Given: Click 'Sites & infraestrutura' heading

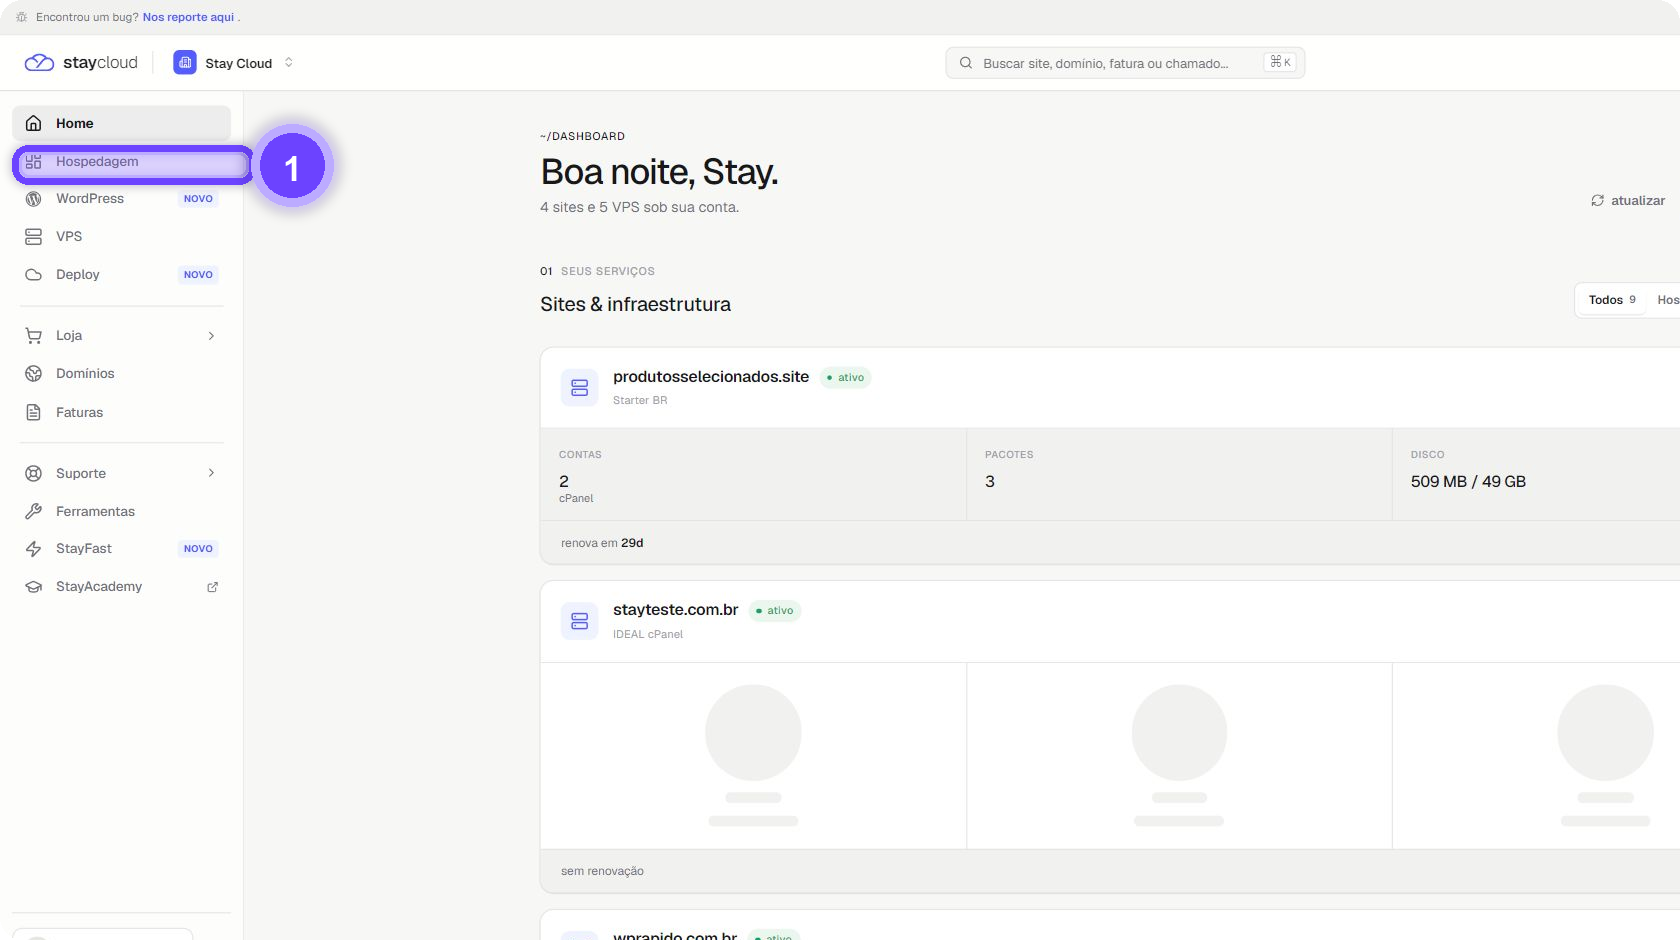Looking at the screenshot, I should [x=636, y=304].
